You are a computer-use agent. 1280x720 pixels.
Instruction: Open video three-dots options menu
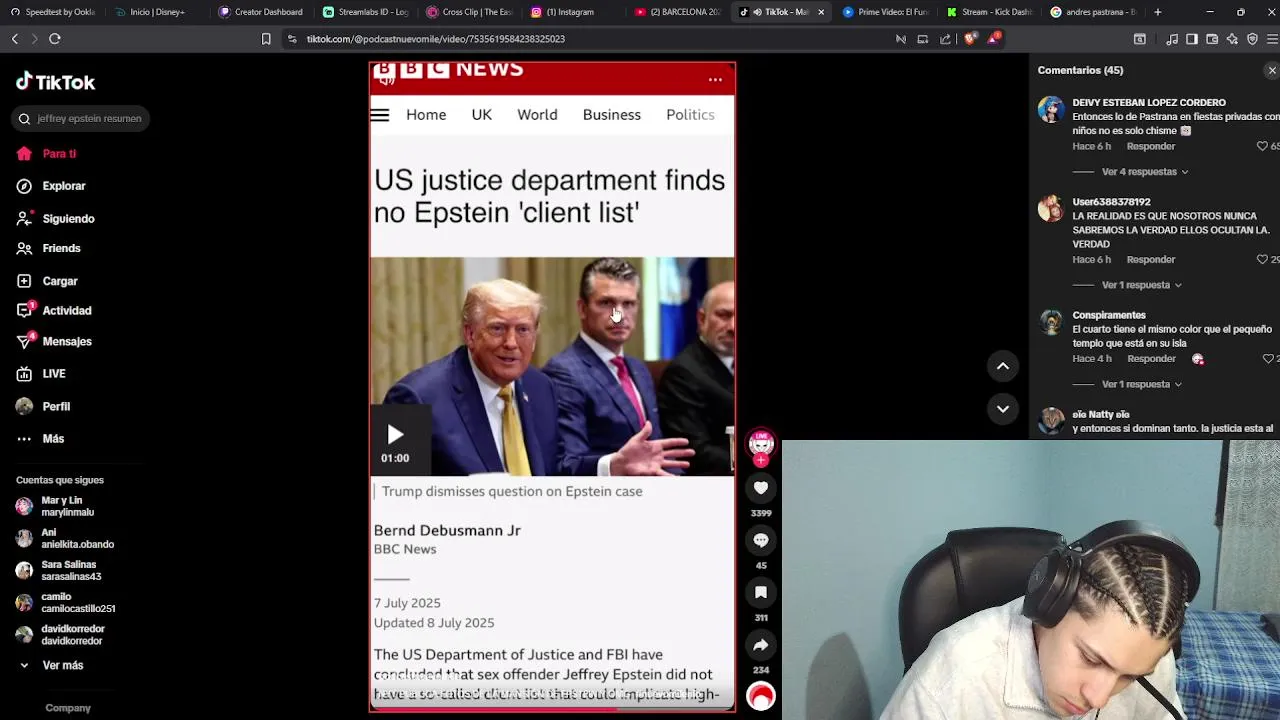pos(715,80)
